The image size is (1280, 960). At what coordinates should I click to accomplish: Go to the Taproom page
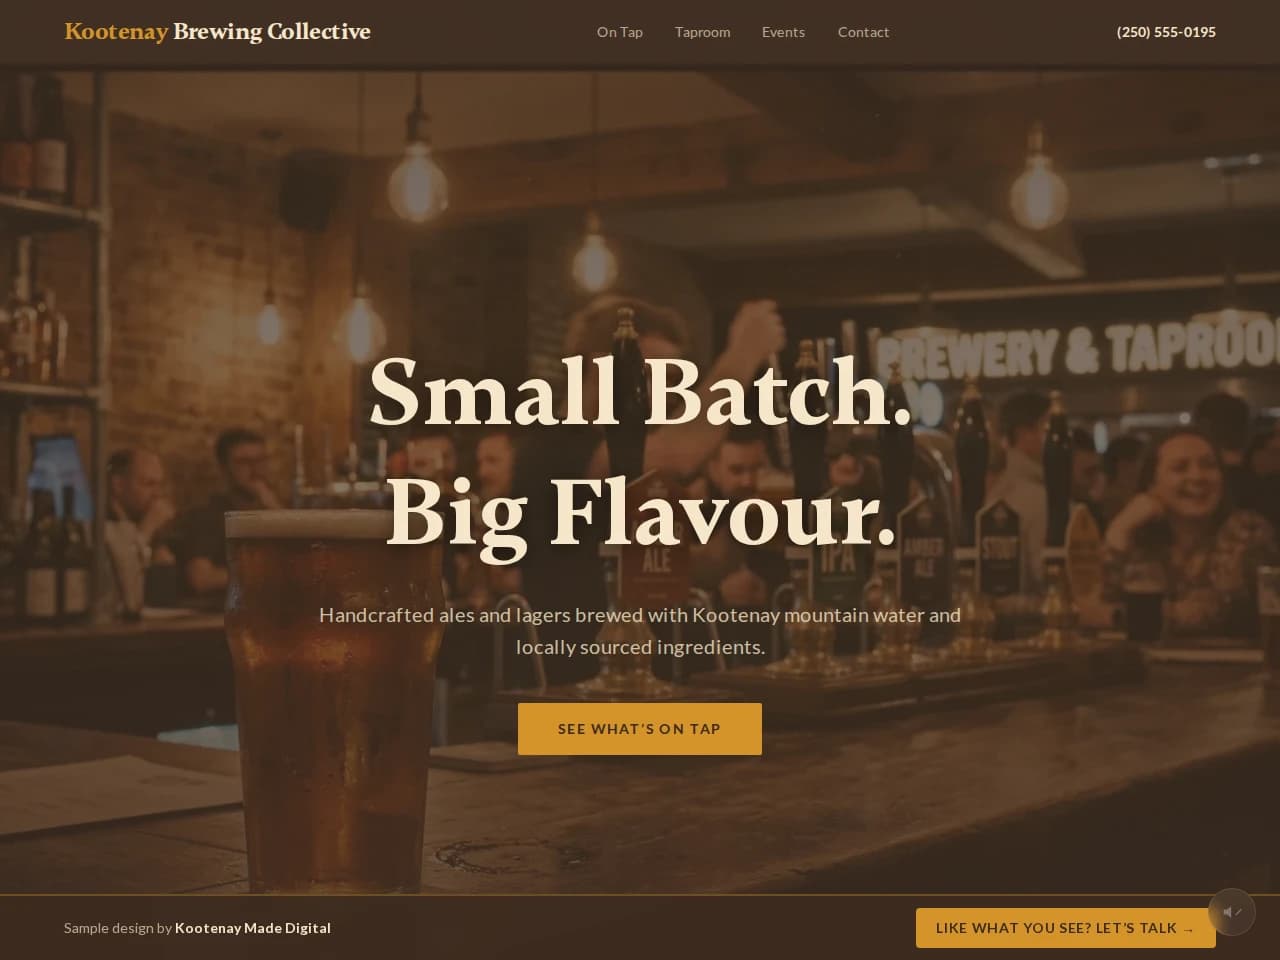(x=703, y=32)
